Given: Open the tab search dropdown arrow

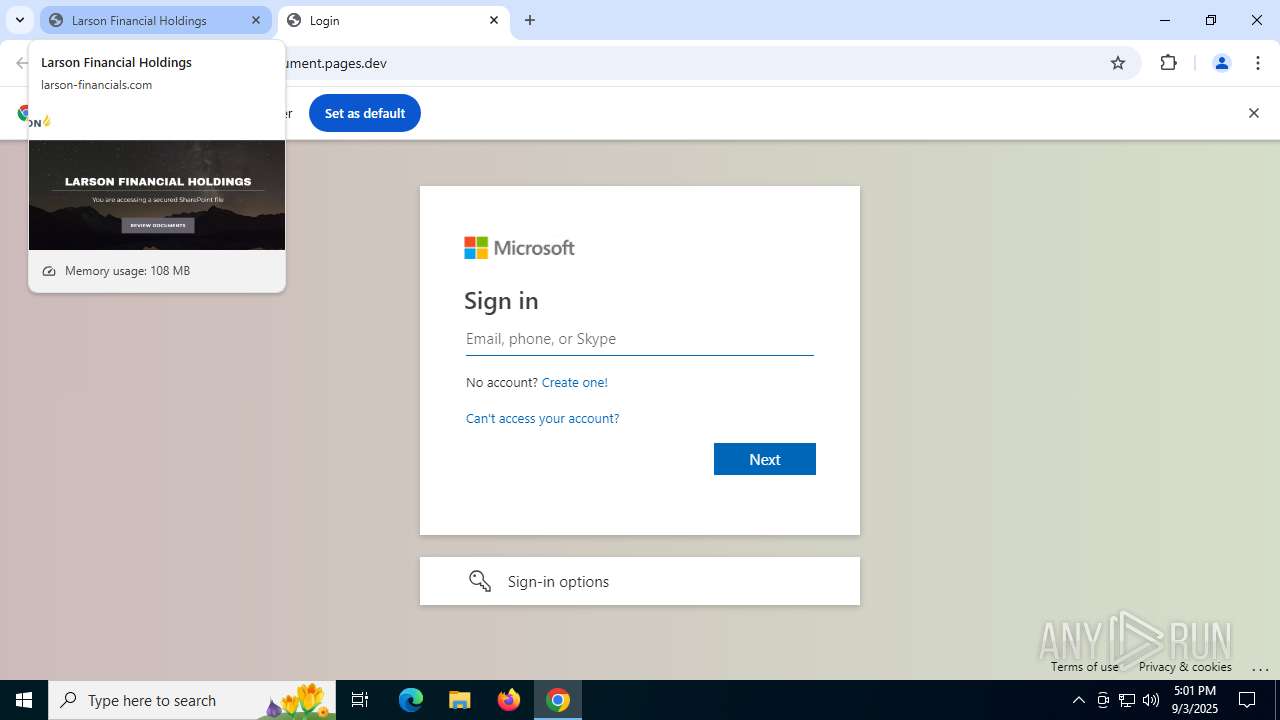Looking at the screenshot, I should [19, 20].
